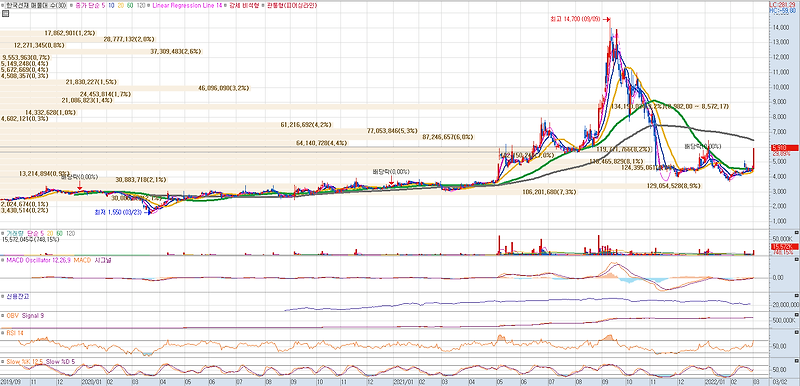
Task: Click the 2021/01 date axis label
Action: 403,381
